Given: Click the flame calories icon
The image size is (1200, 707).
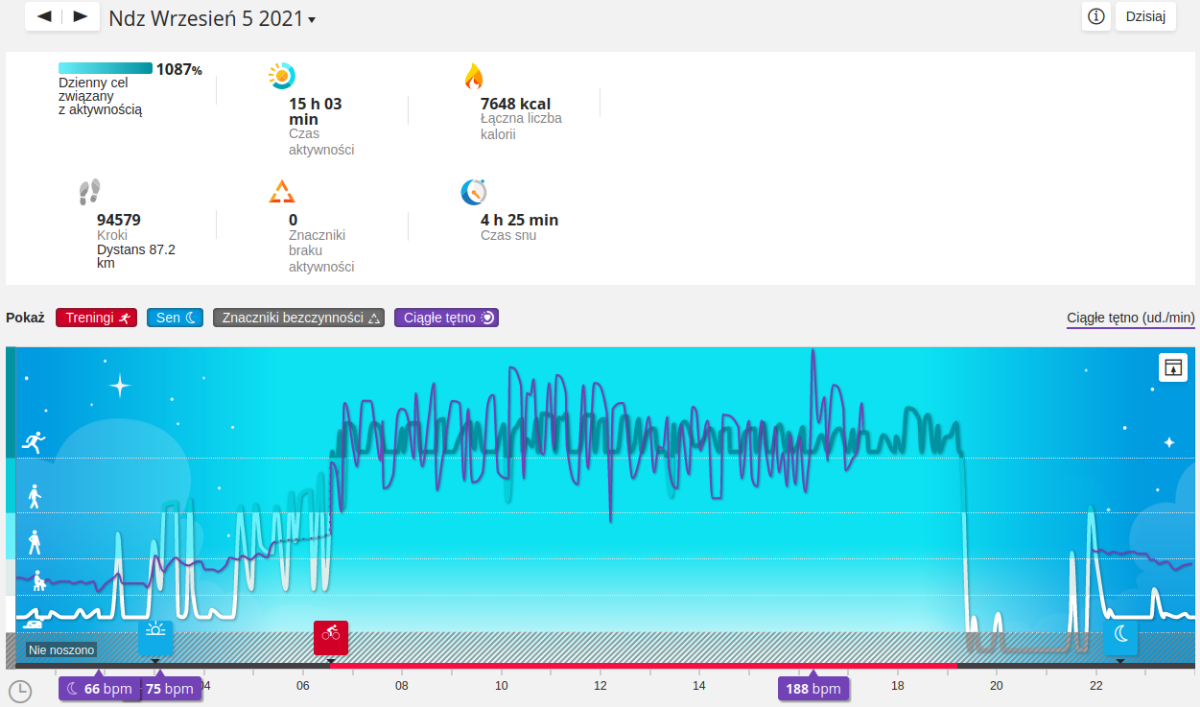Looking at the screenshot, I should (473, 76).
